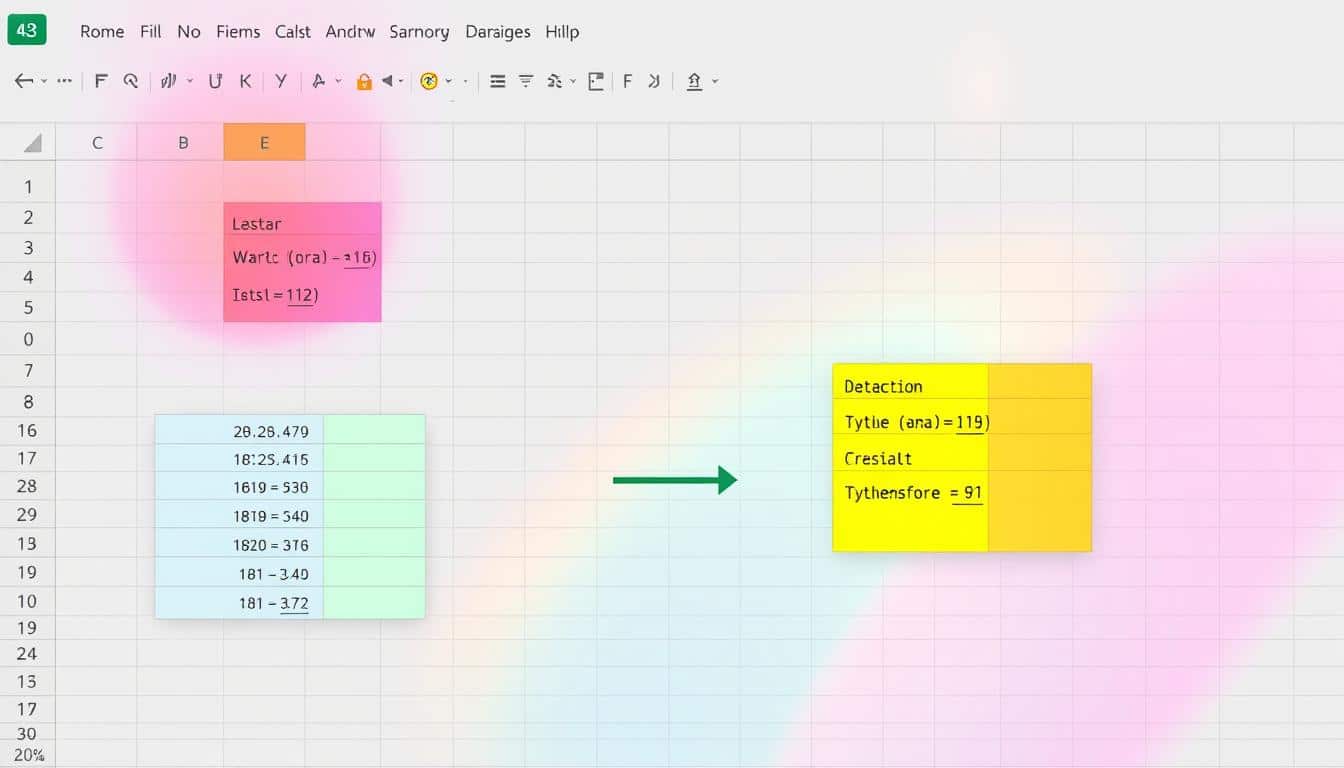Click the back arrow in the toolbar
The width and height of the screenshot is (1344, 768).
(x=24, y=82)
